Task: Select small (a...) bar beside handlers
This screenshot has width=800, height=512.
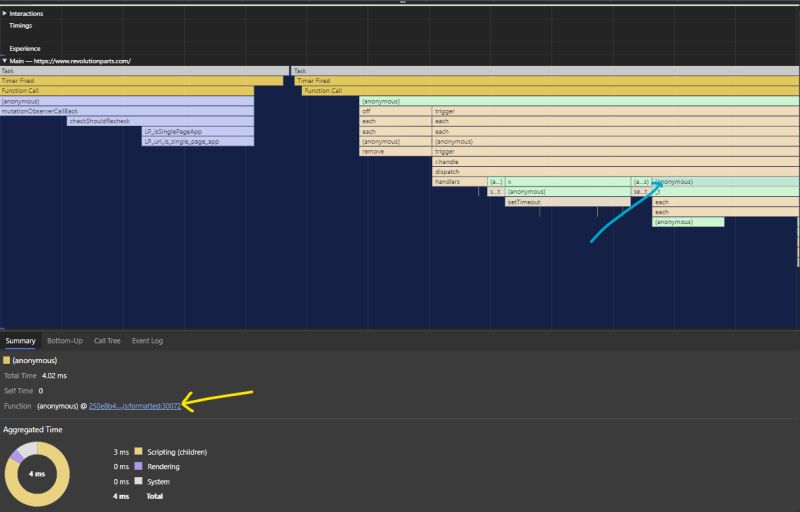Action: 496,182
